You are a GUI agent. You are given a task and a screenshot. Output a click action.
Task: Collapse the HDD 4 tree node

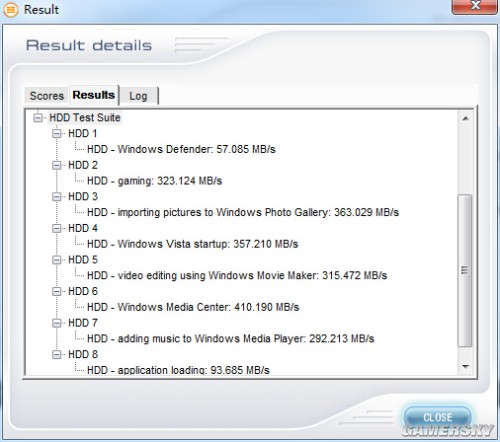57,228
